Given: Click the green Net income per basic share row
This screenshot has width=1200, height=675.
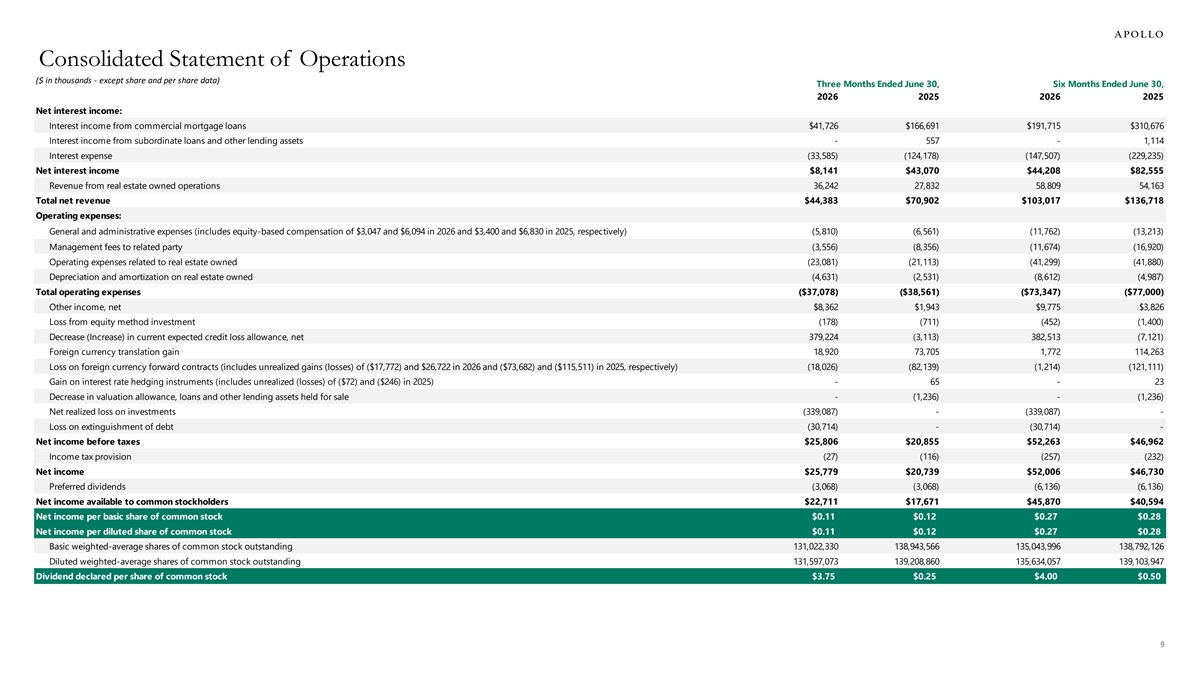Looking at the screenshot, I should pyautogui.click(x=600, y=516).
